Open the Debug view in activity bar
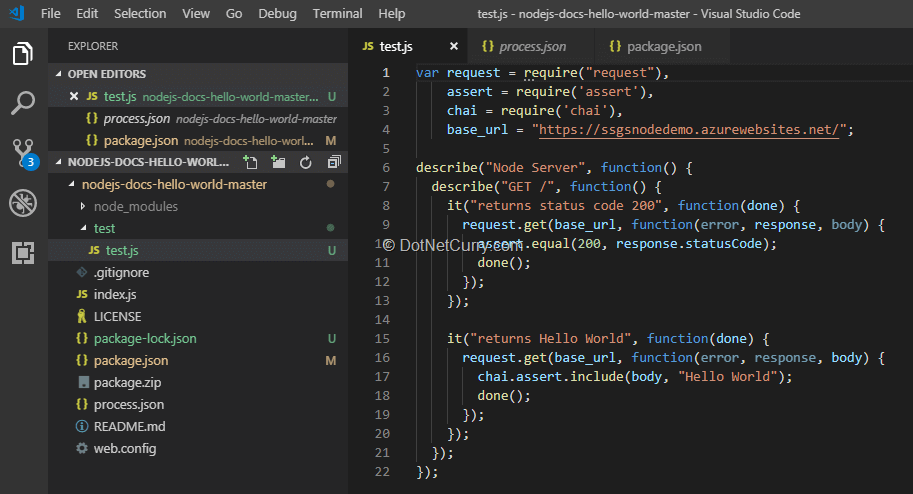The image size is (913, 494). tap(23, 203)
